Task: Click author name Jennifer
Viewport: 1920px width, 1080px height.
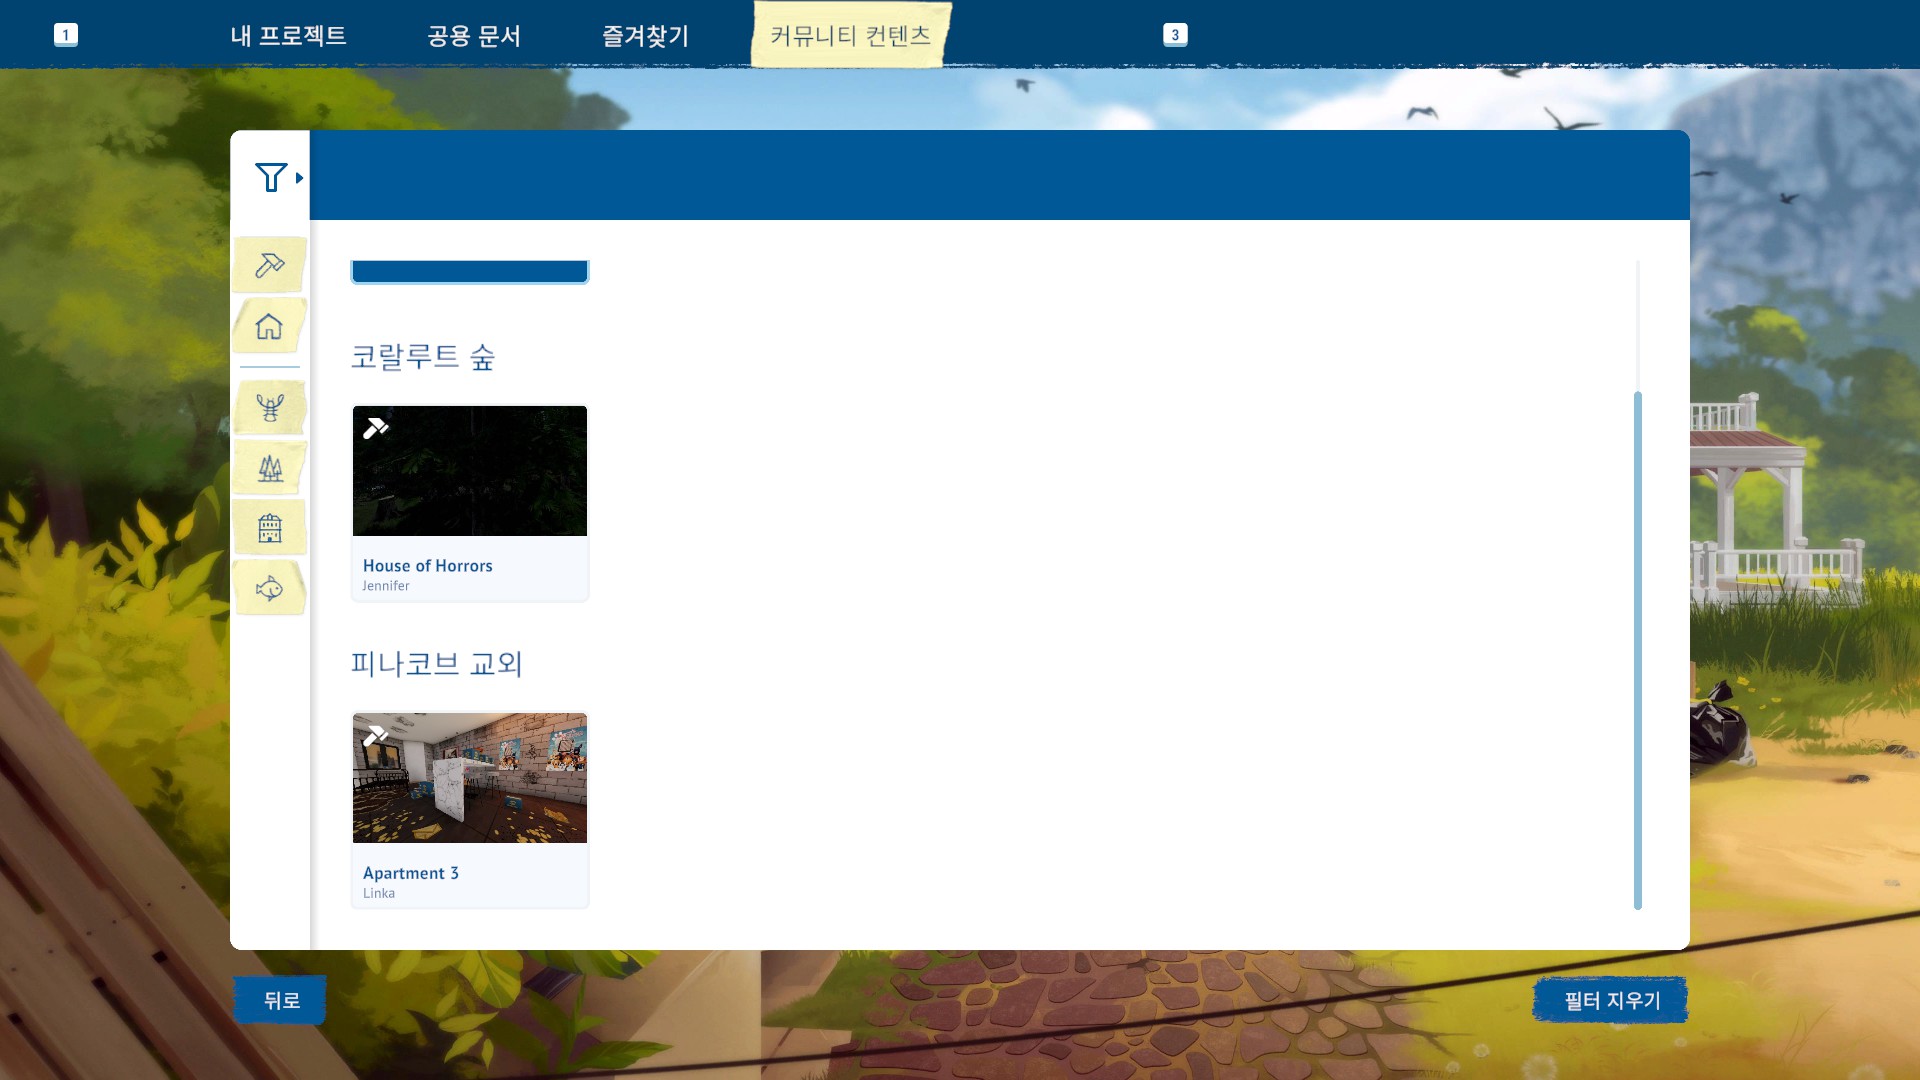Action: click(386, 586)
